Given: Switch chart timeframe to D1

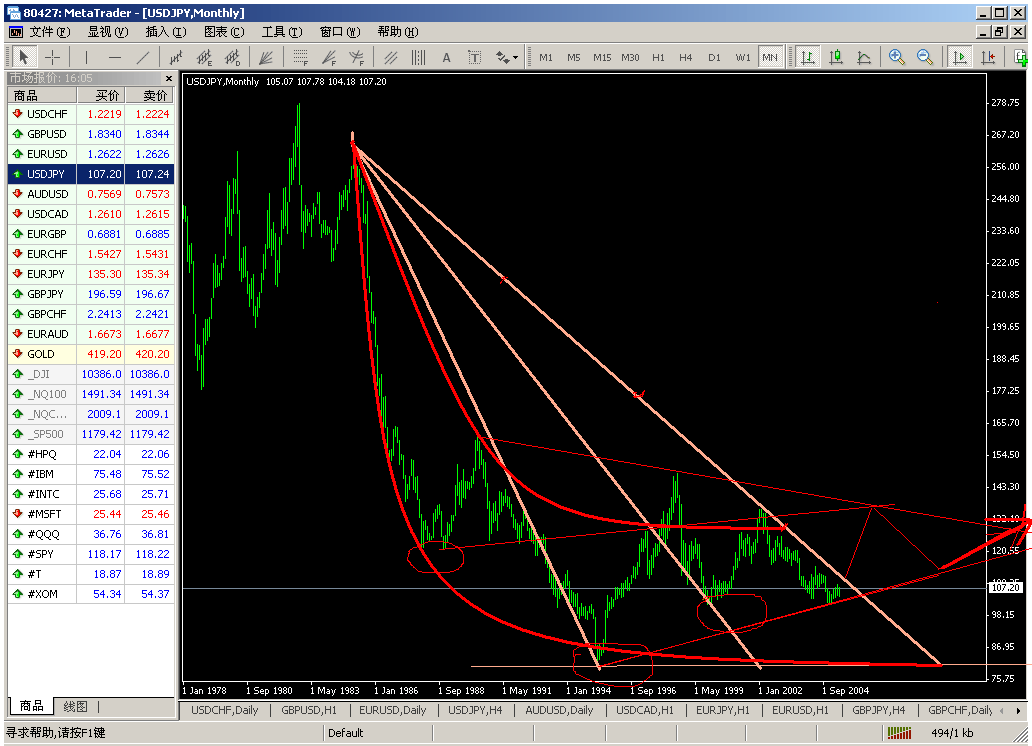Looking at the screenshot, I should point(714,57).
